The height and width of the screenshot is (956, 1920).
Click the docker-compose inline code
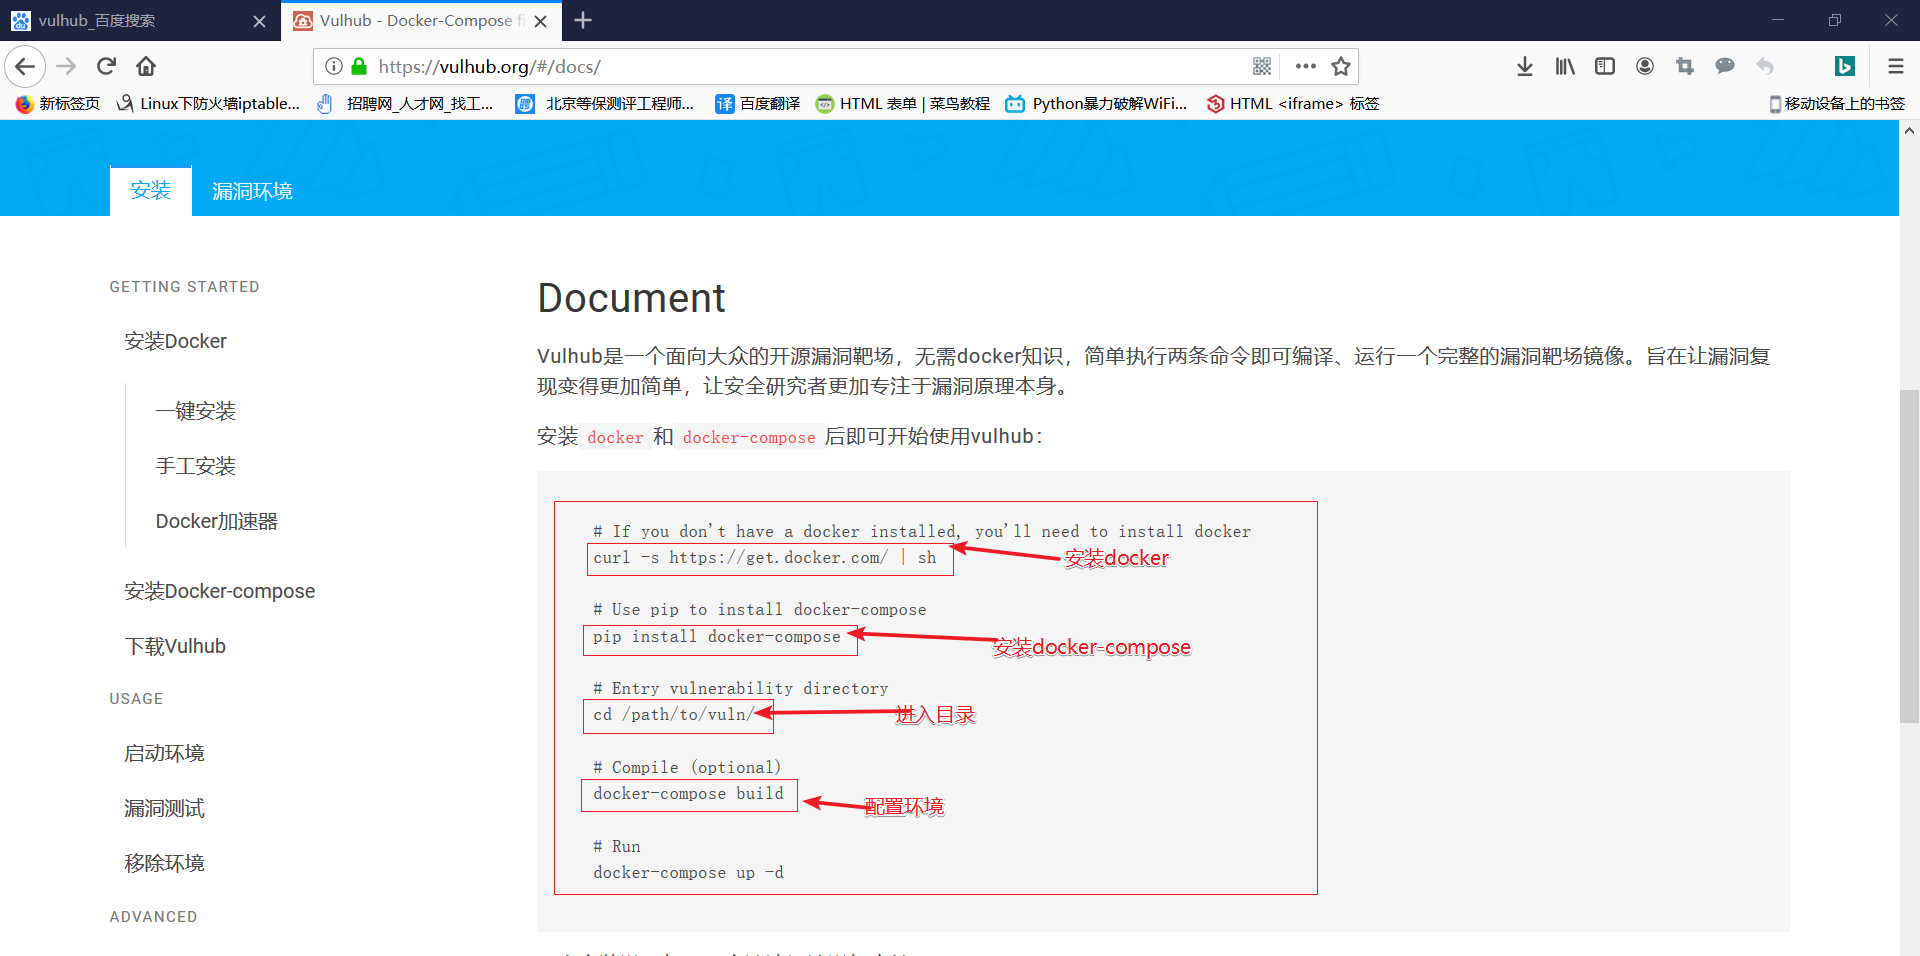[749, 437]
